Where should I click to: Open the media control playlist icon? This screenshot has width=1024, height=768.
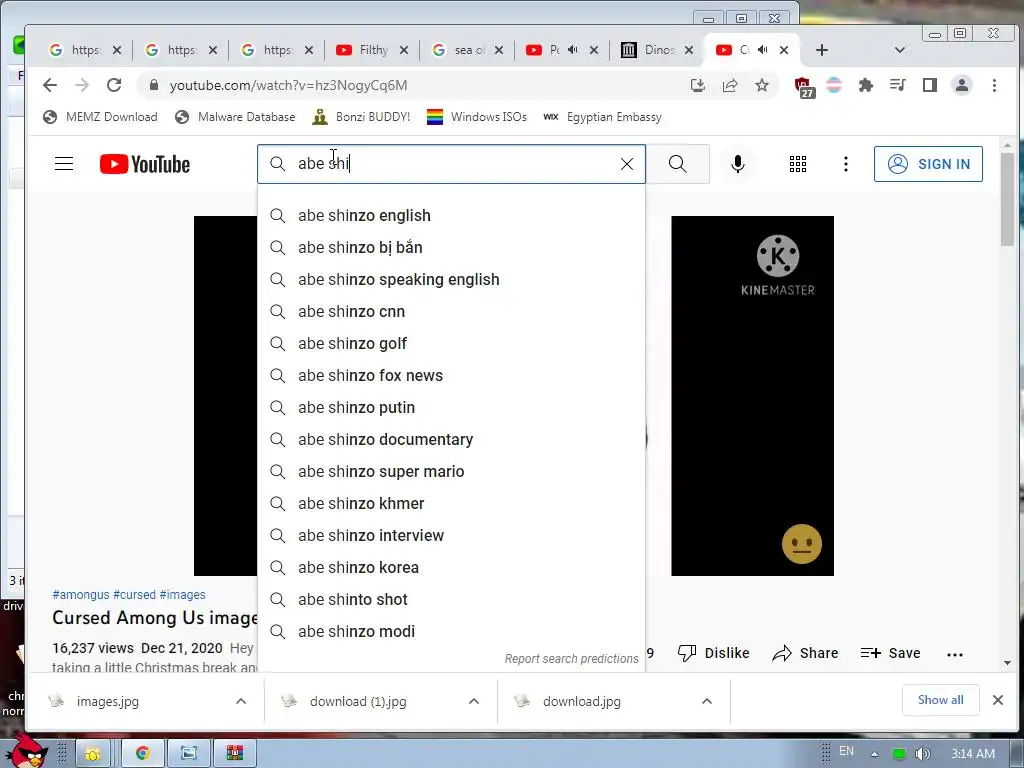tap(897, 85)
